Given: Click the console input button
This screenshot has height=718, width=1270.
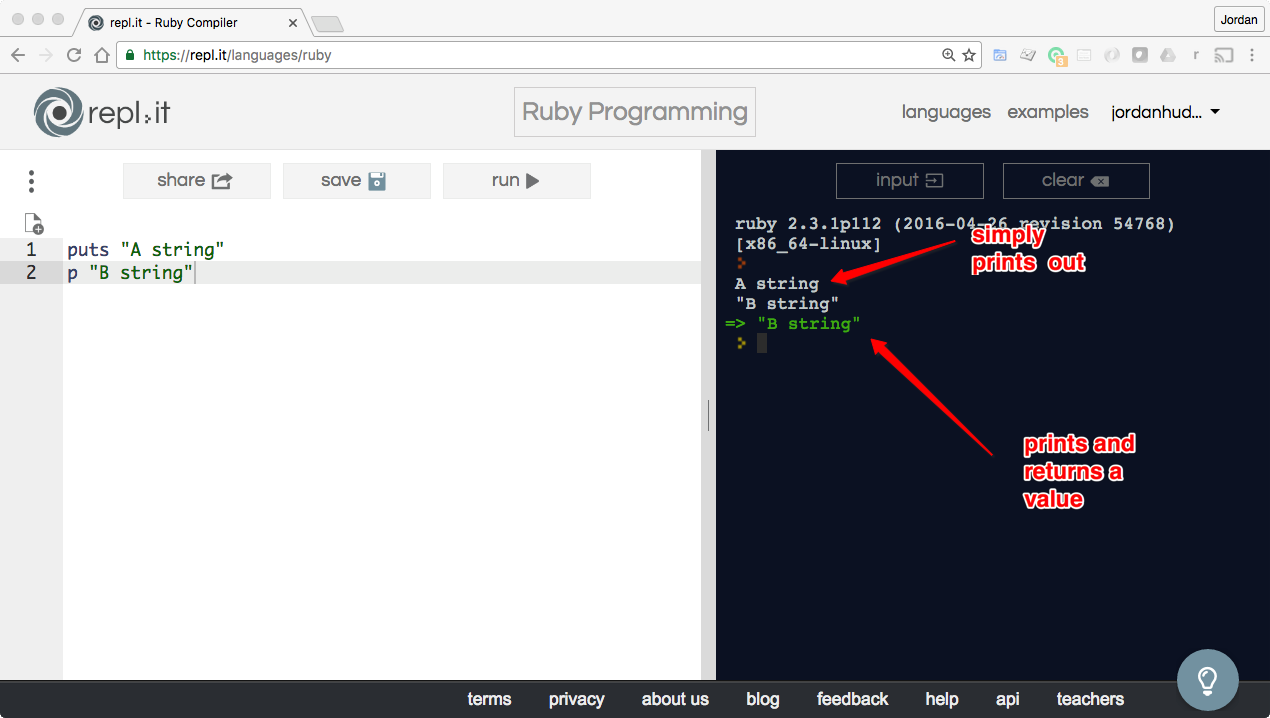Looking at the screenshot, I should 909,181.
